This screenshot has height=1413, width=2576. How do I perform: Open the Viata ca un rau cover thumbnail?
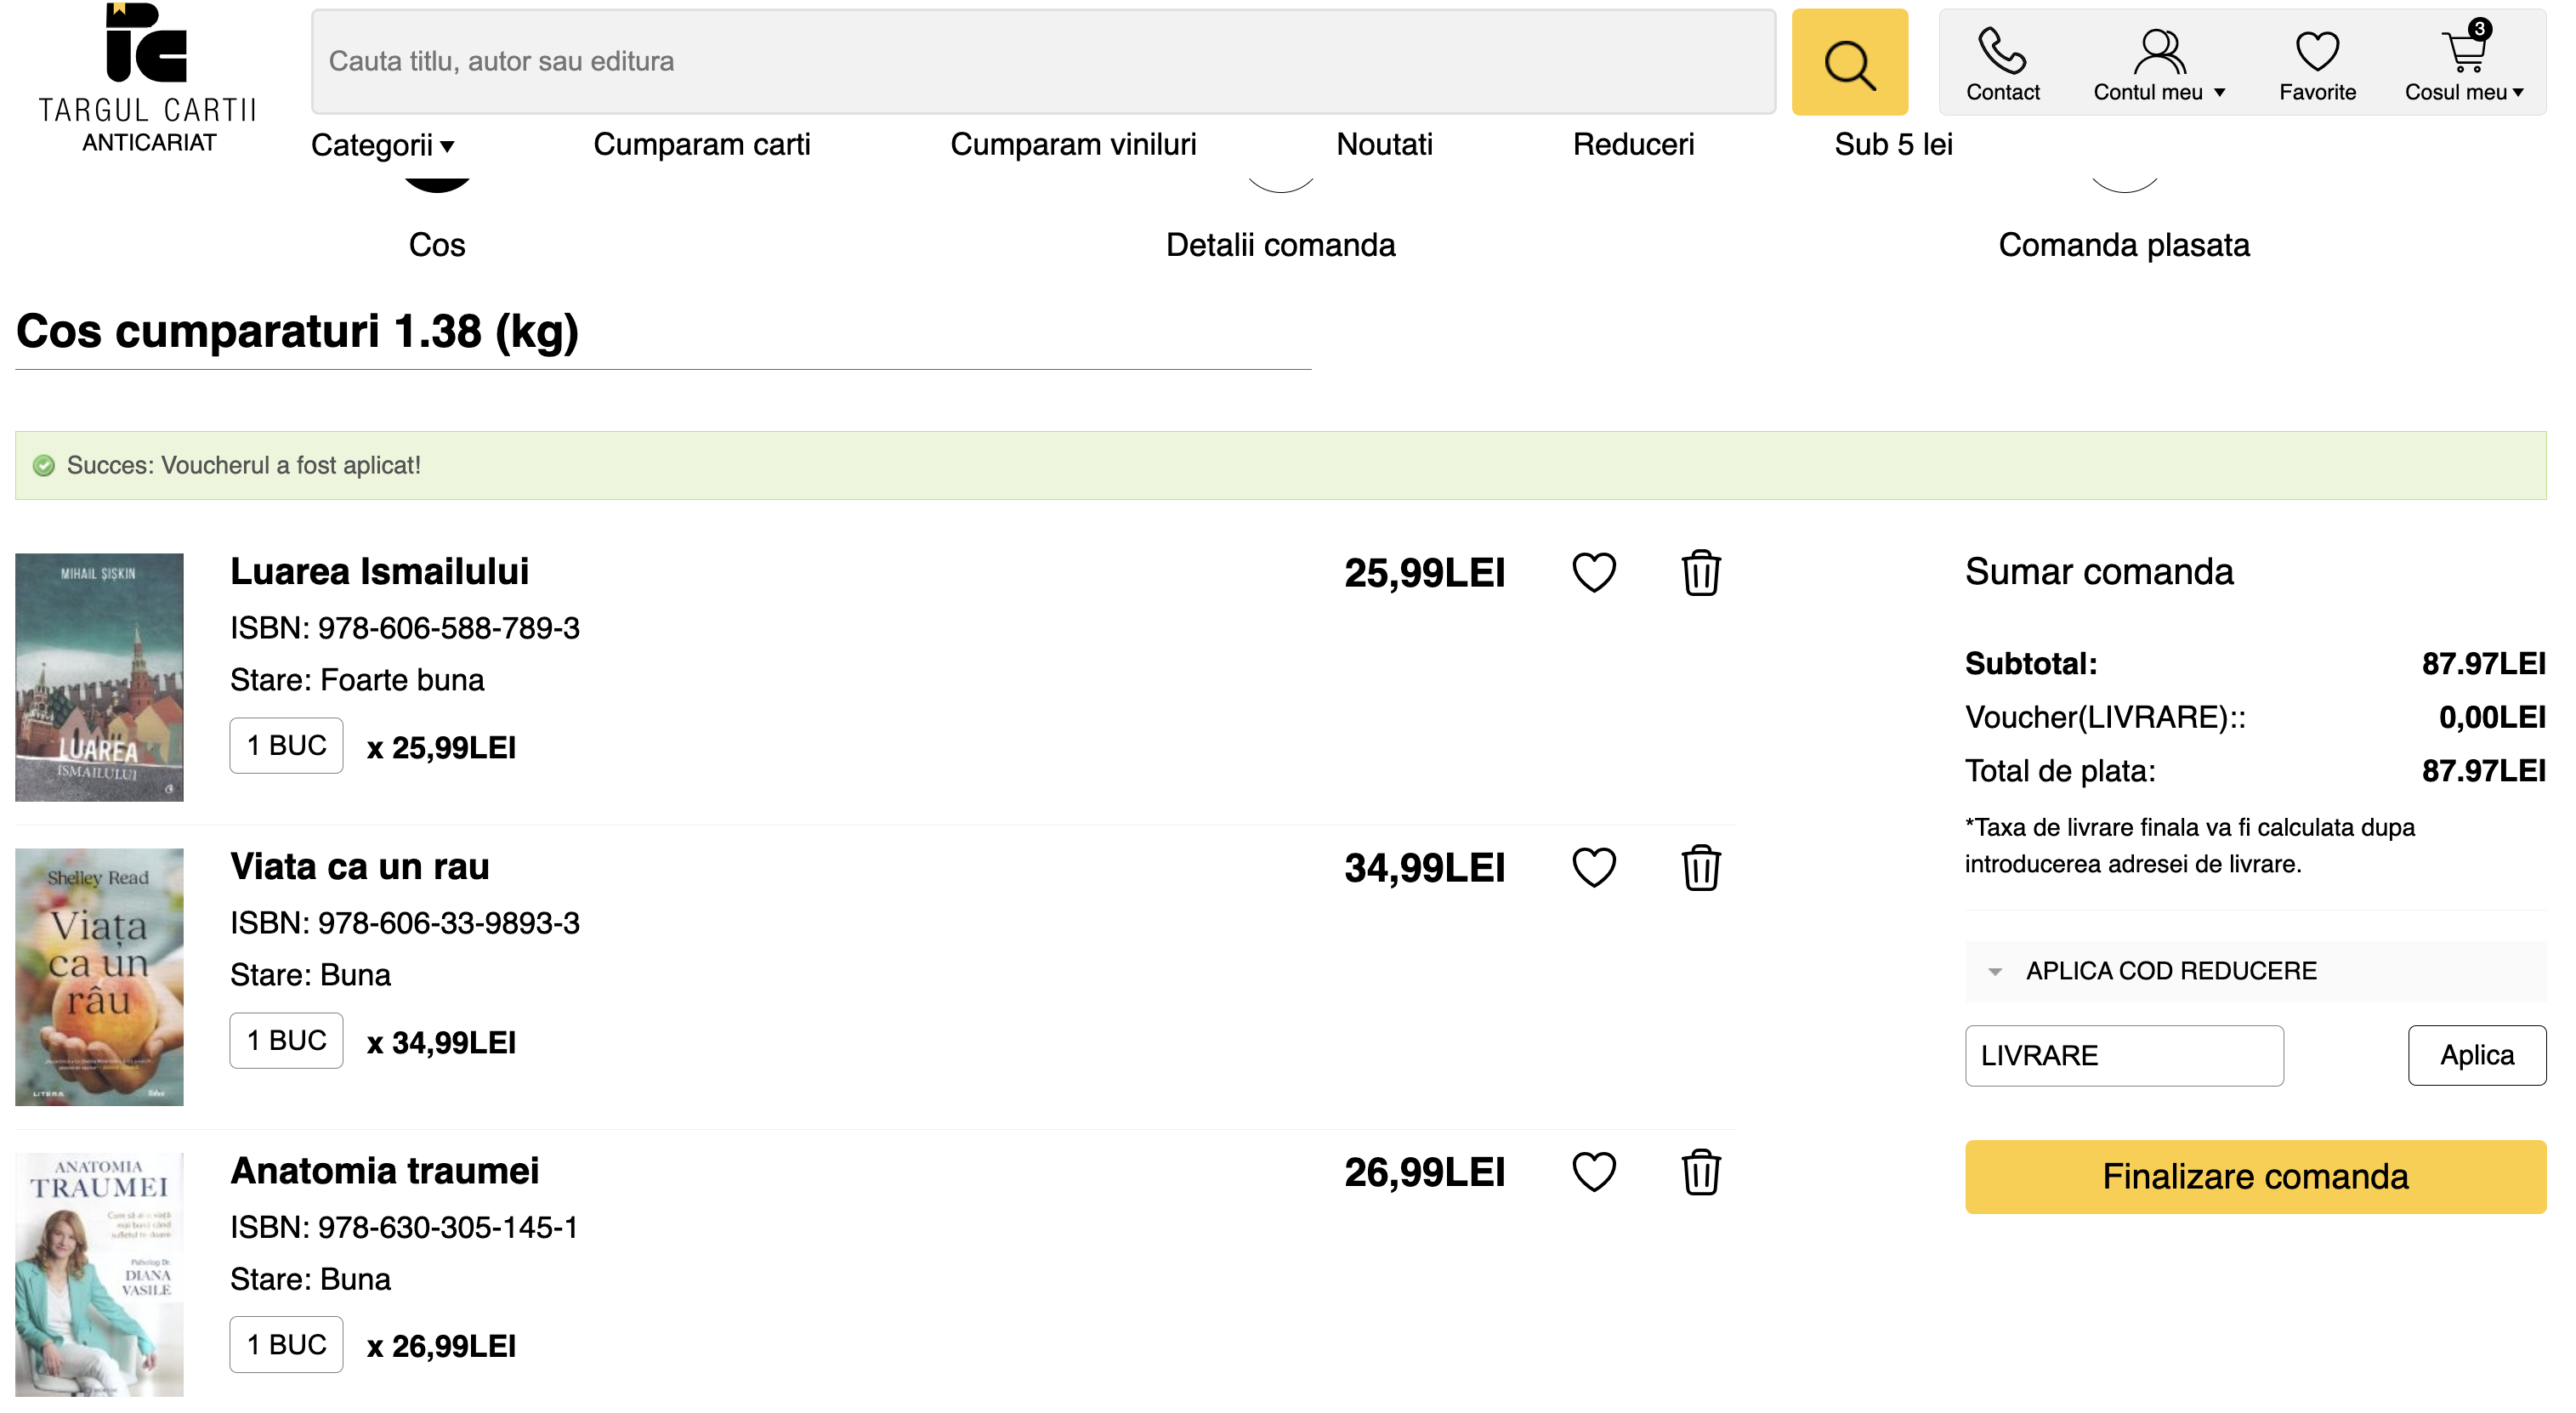99,977
